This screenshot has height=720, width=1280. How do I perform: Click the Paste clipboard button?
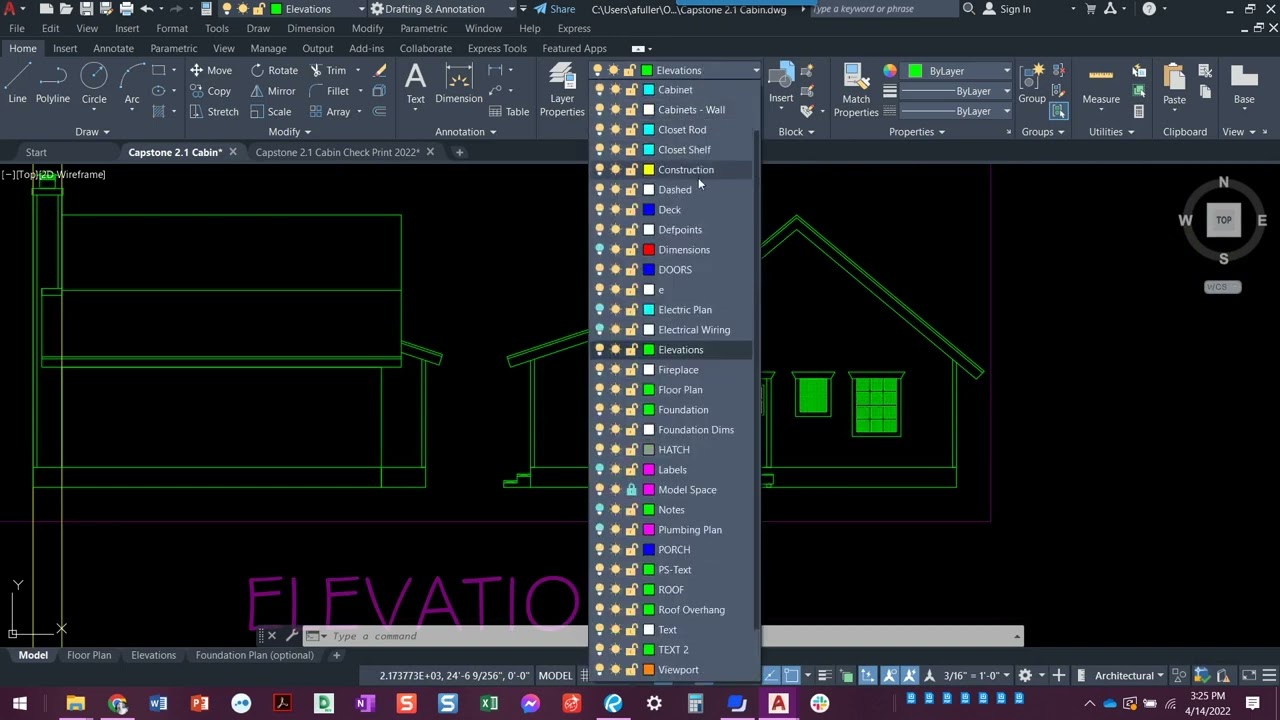coord(1174,84)
